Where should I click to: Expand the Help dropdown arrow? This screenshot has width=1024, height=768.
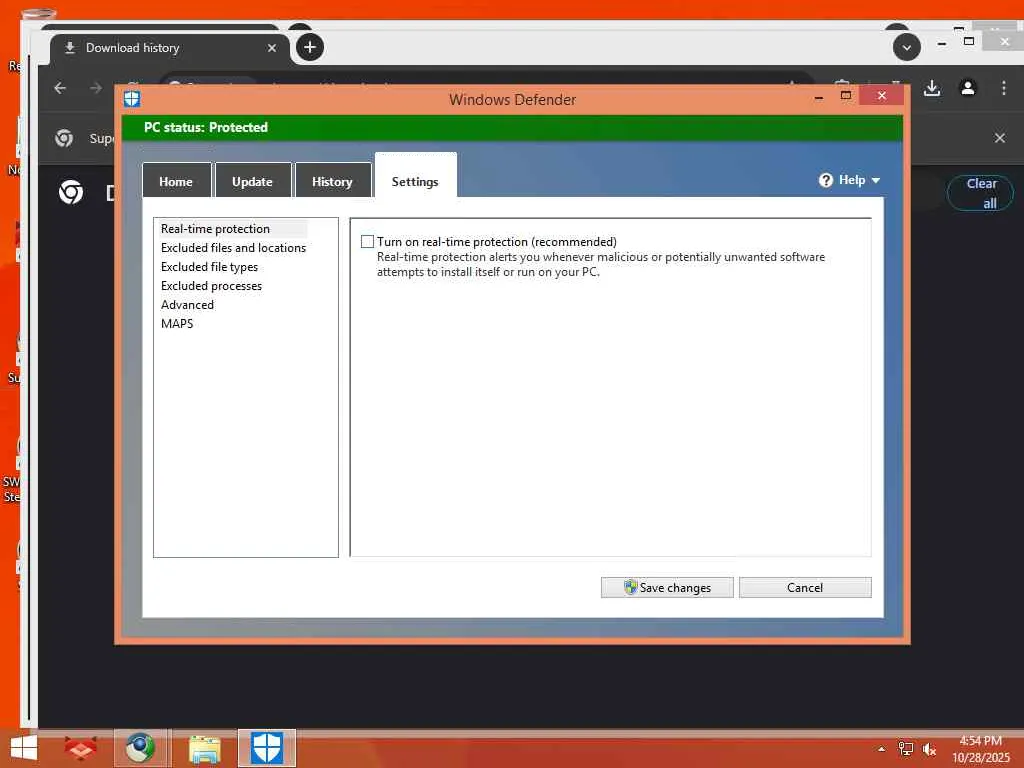(876, 180)
